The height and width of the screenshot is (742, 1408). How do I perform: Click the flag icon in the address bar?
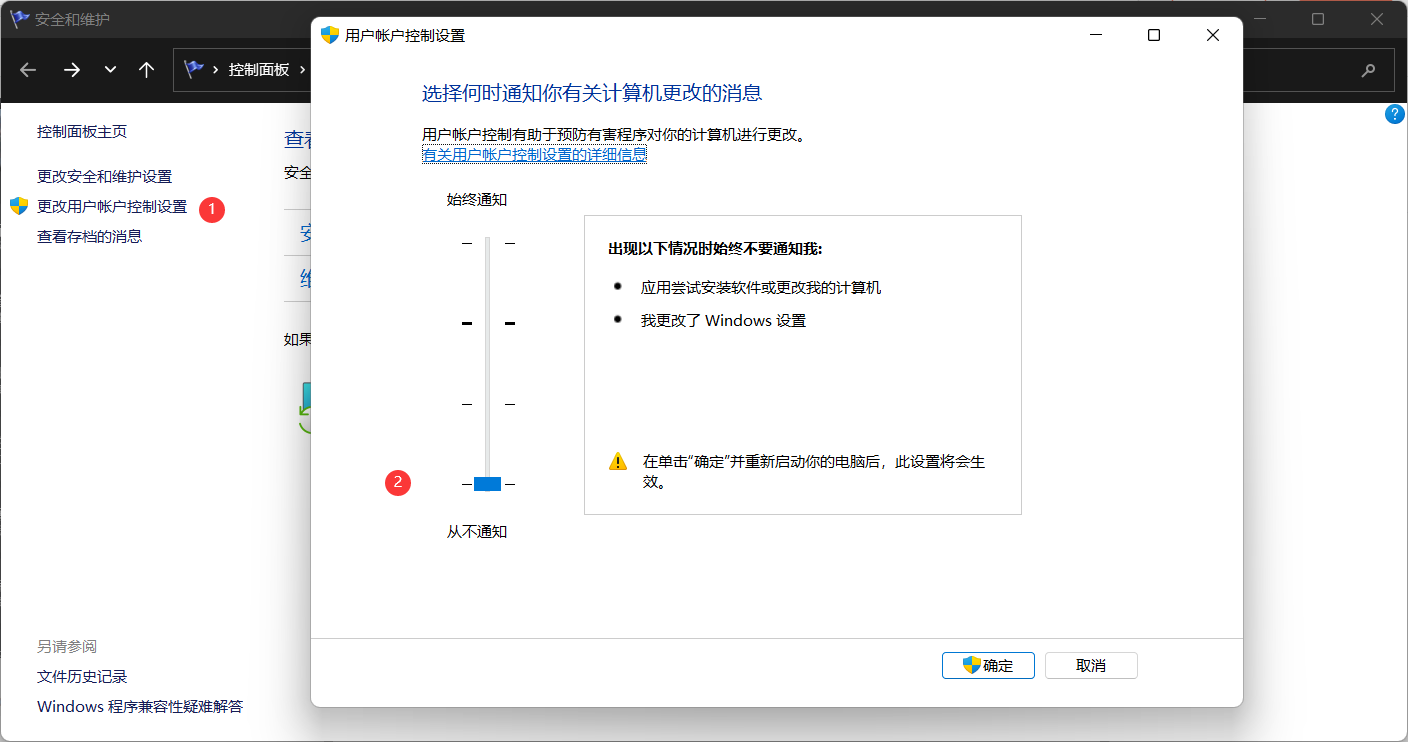194,69
